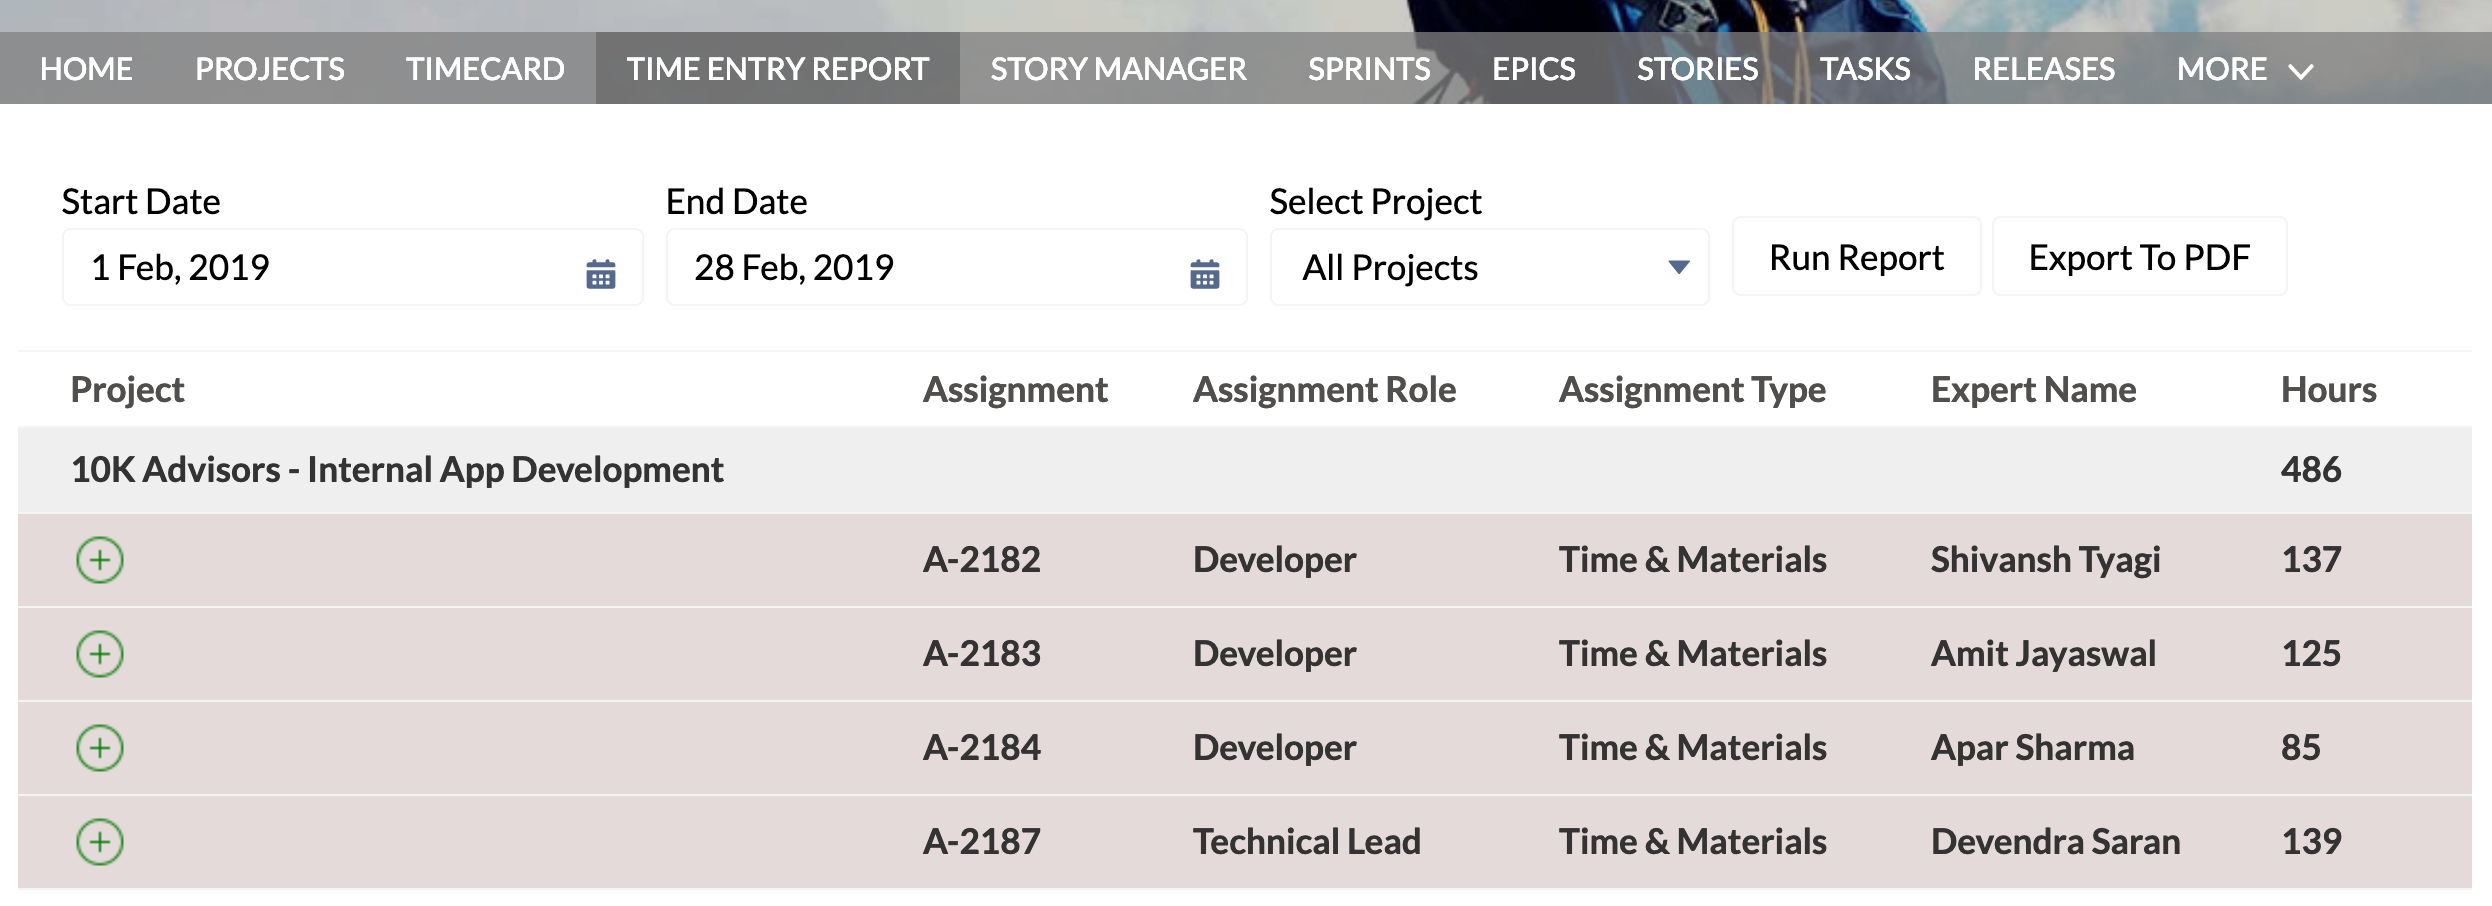The image size is (2492, 906).
Task: Open the Select Project dropdown
Action: [1489, 267]
